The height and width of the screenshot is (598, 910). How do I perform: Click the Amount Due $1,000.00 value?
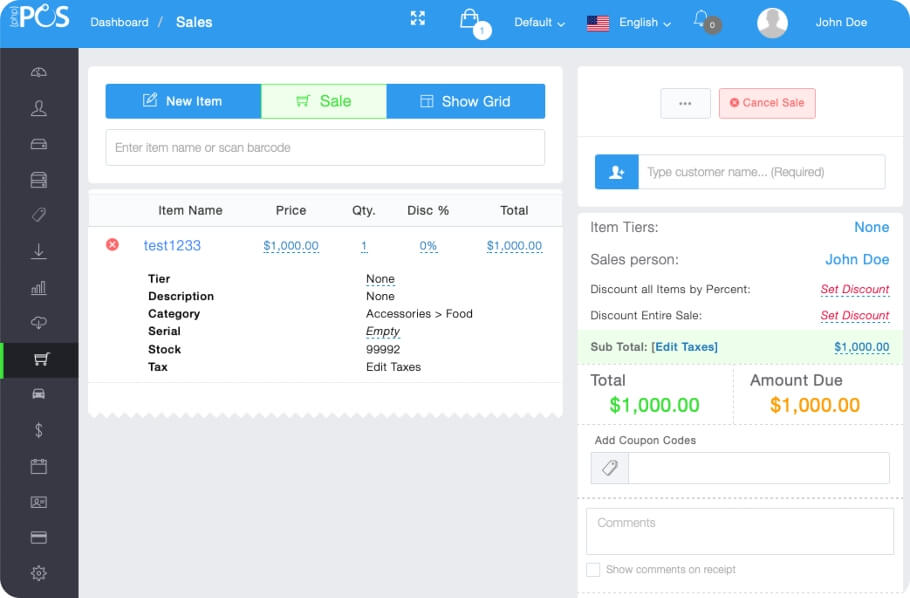815,405
